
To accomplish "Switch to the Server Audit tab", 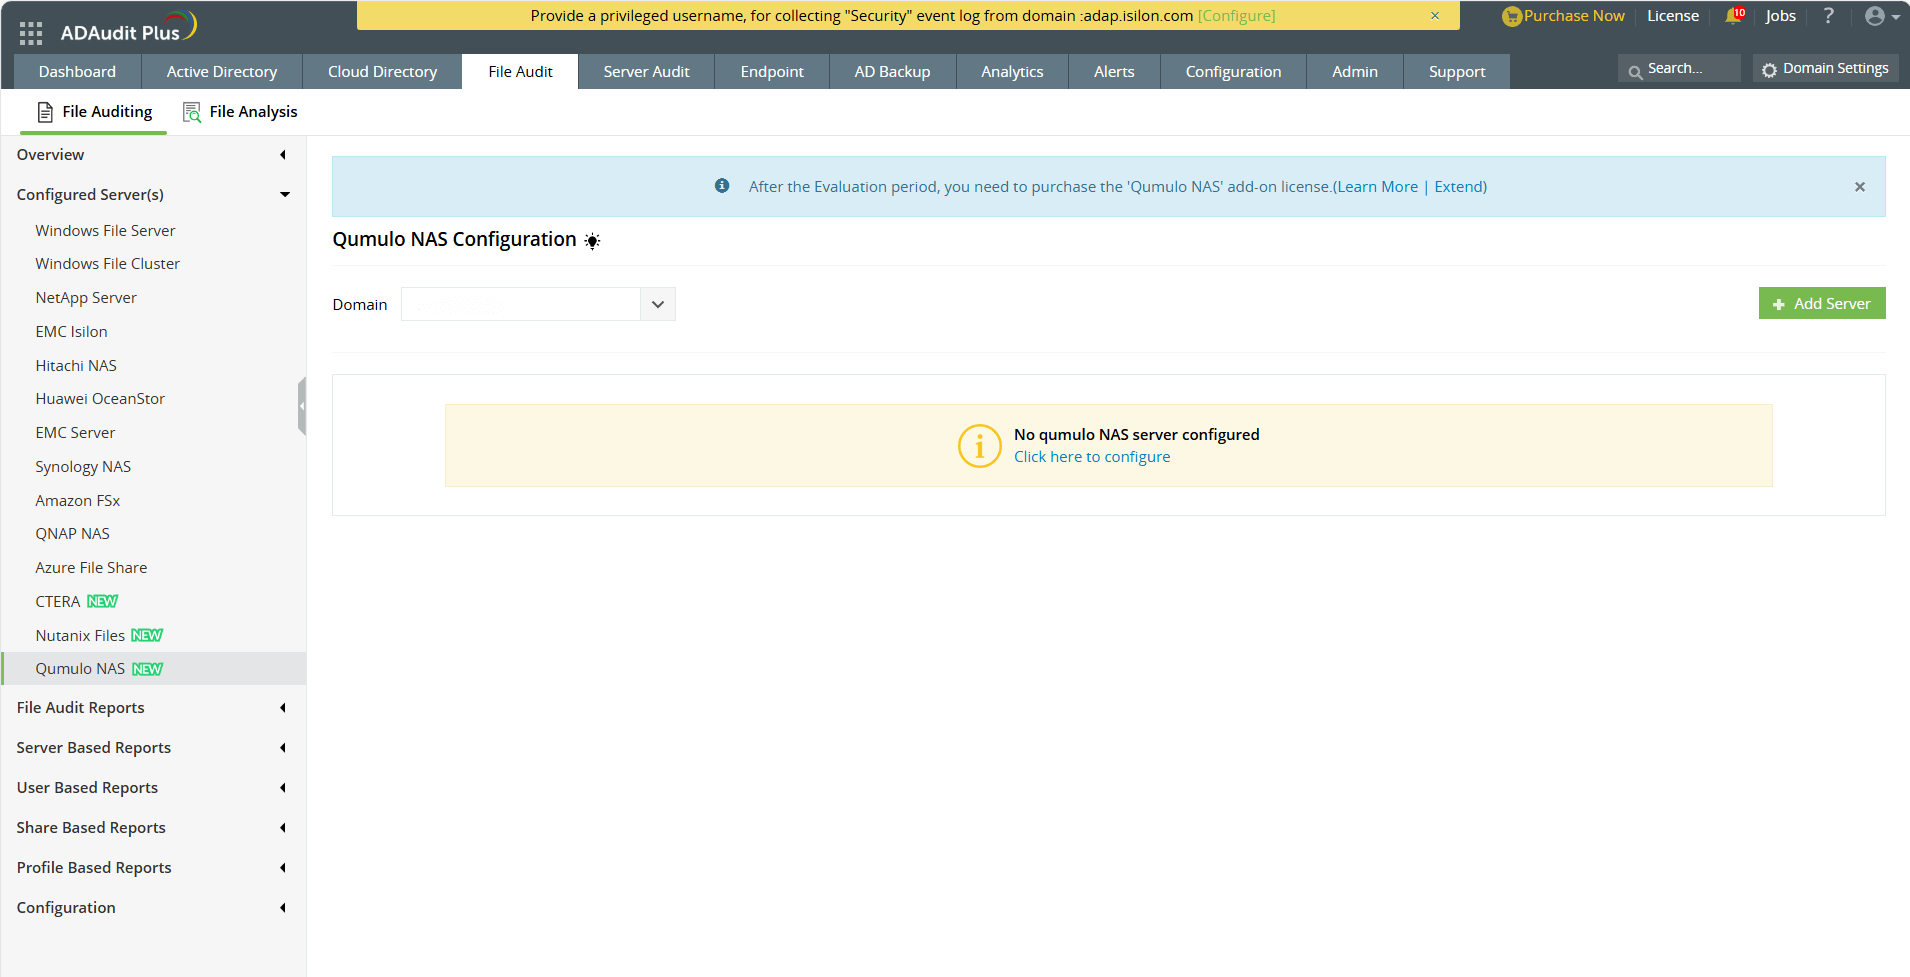I will [x=646, y=71].
